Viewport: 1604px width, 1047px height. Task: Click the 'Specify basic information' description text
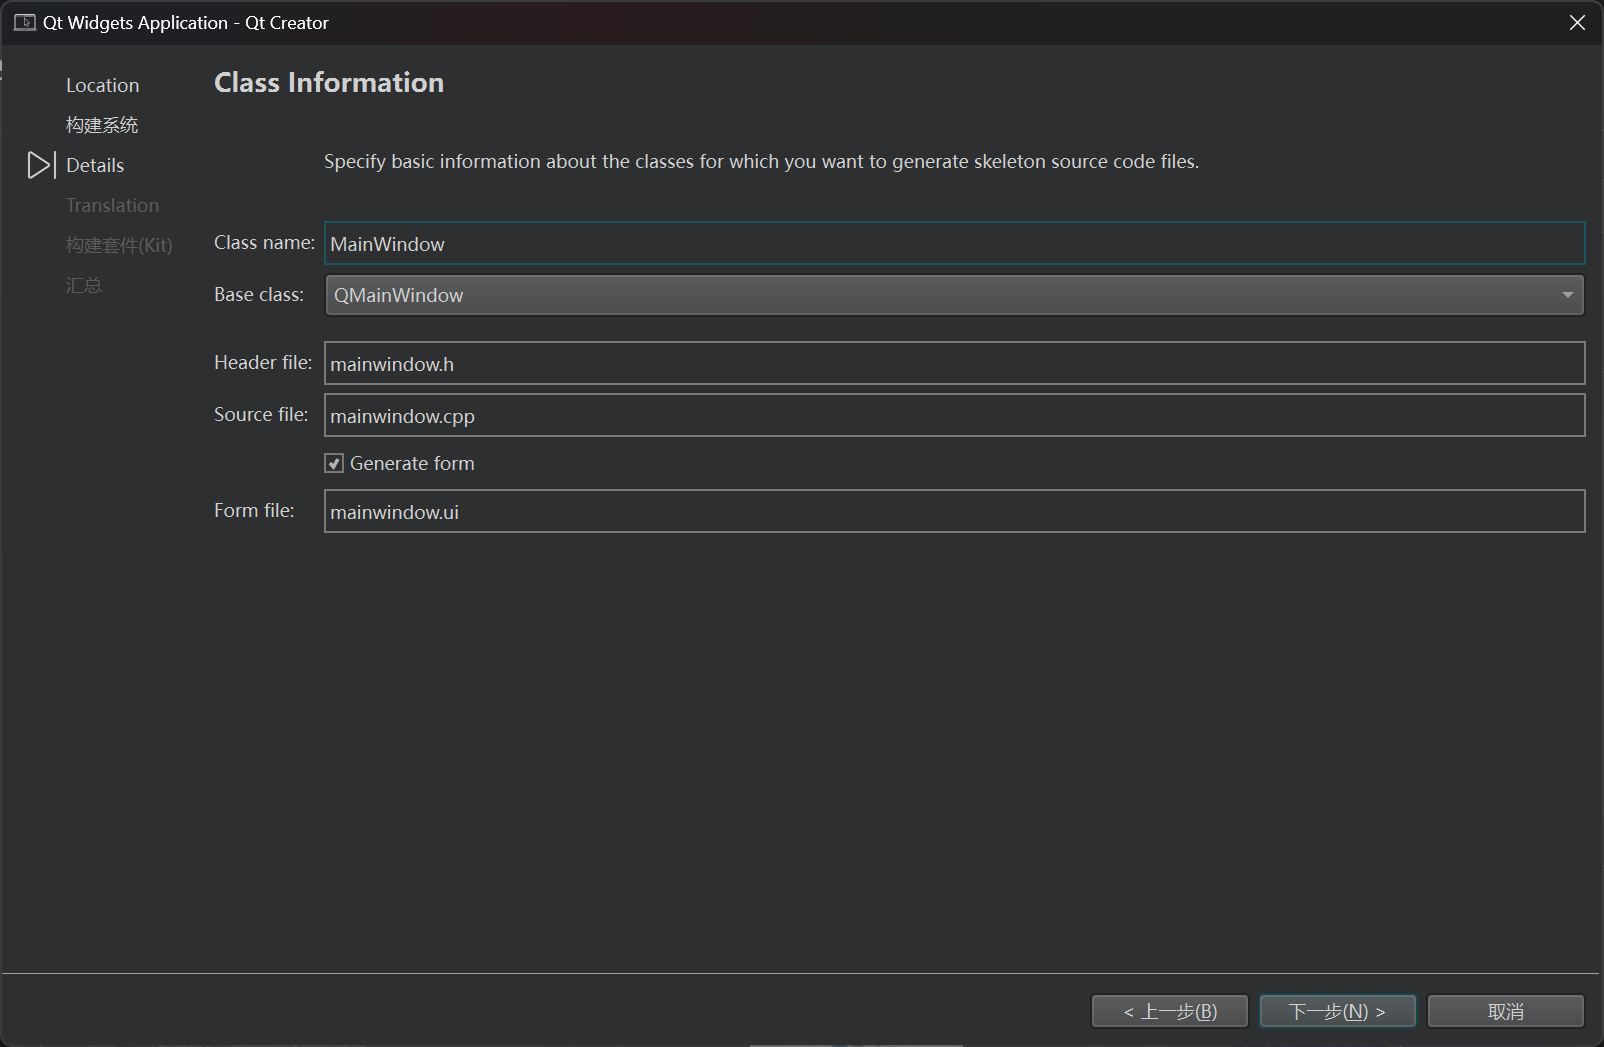(x=761, y=161)
